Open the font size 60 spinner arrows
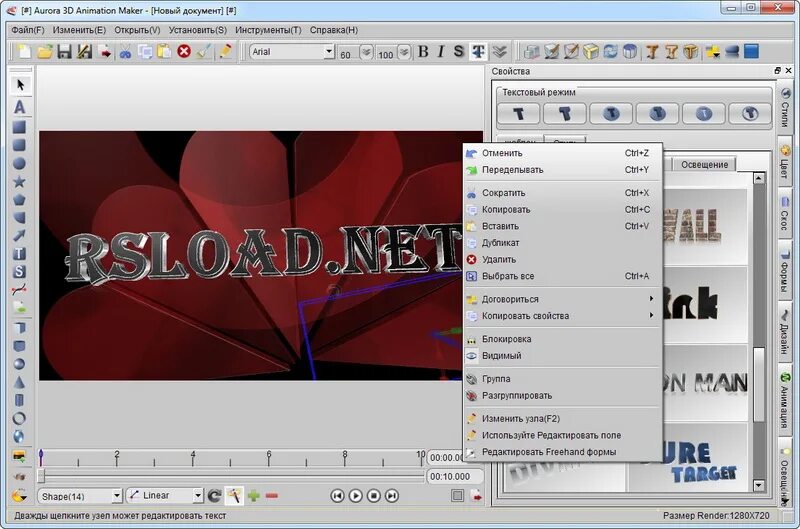Viewport: 800px width, 529px height. (x=366, y=53)
